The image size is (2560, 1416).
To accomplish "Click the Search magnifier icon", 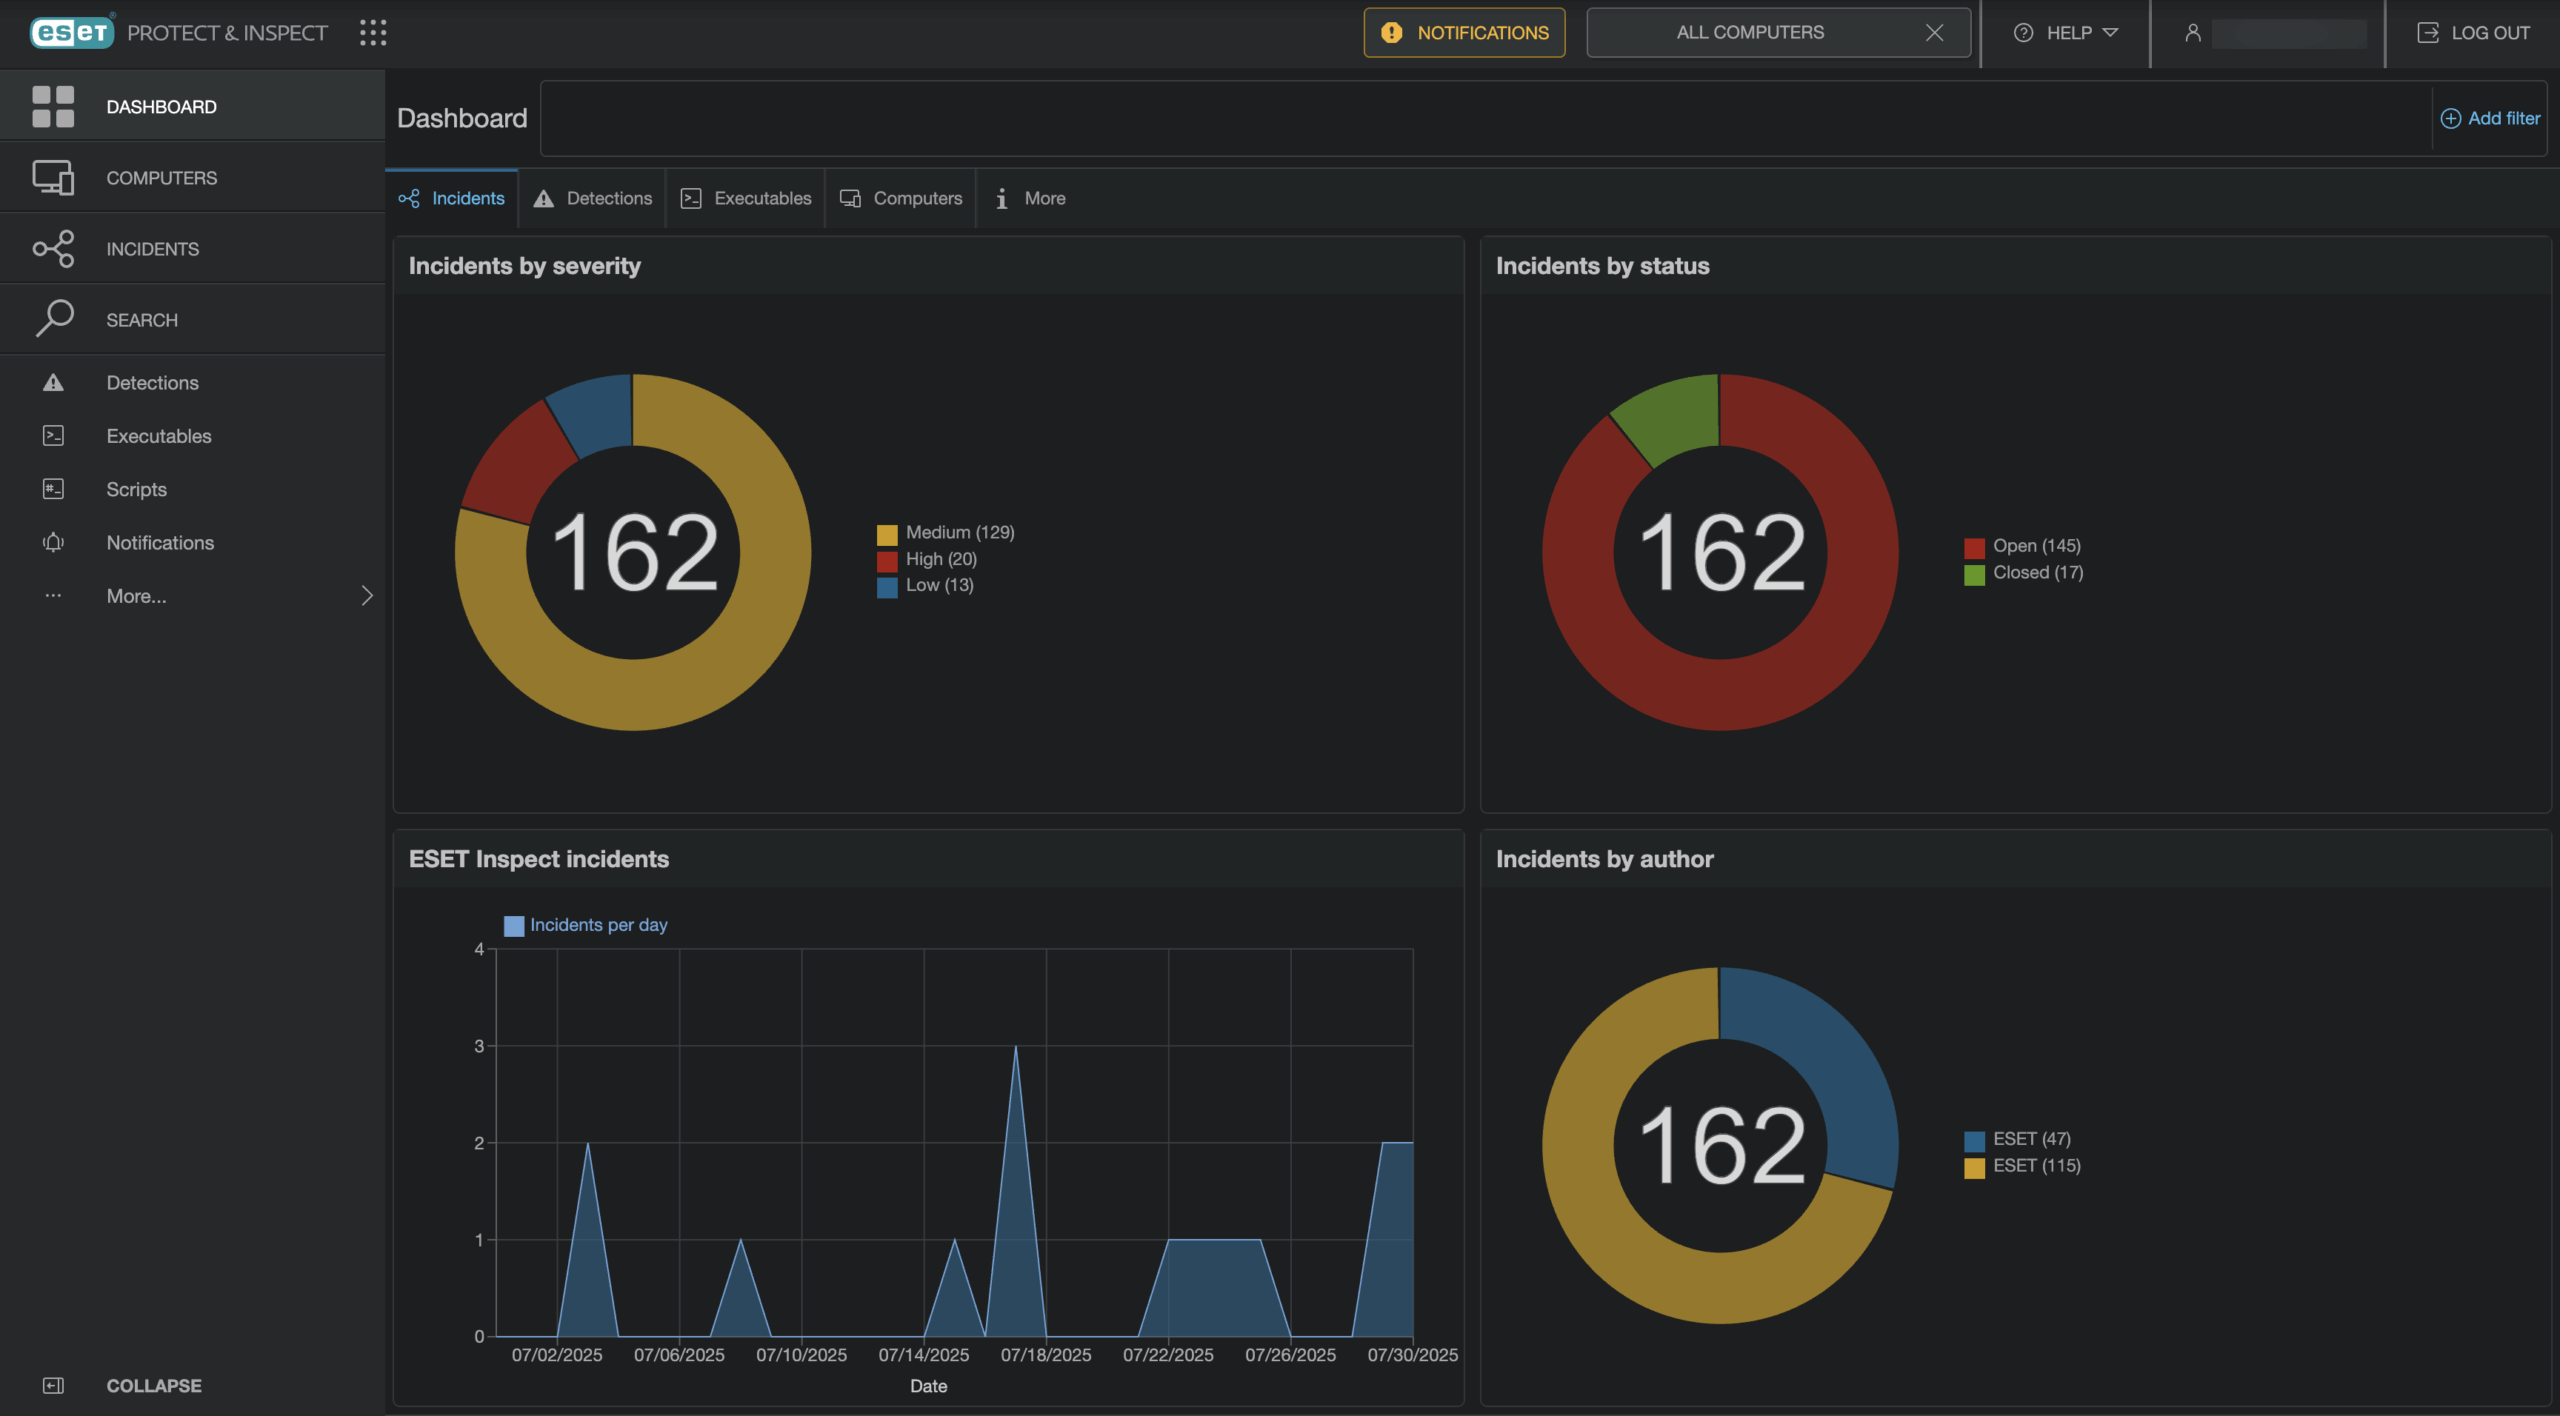I will point(53,319).
